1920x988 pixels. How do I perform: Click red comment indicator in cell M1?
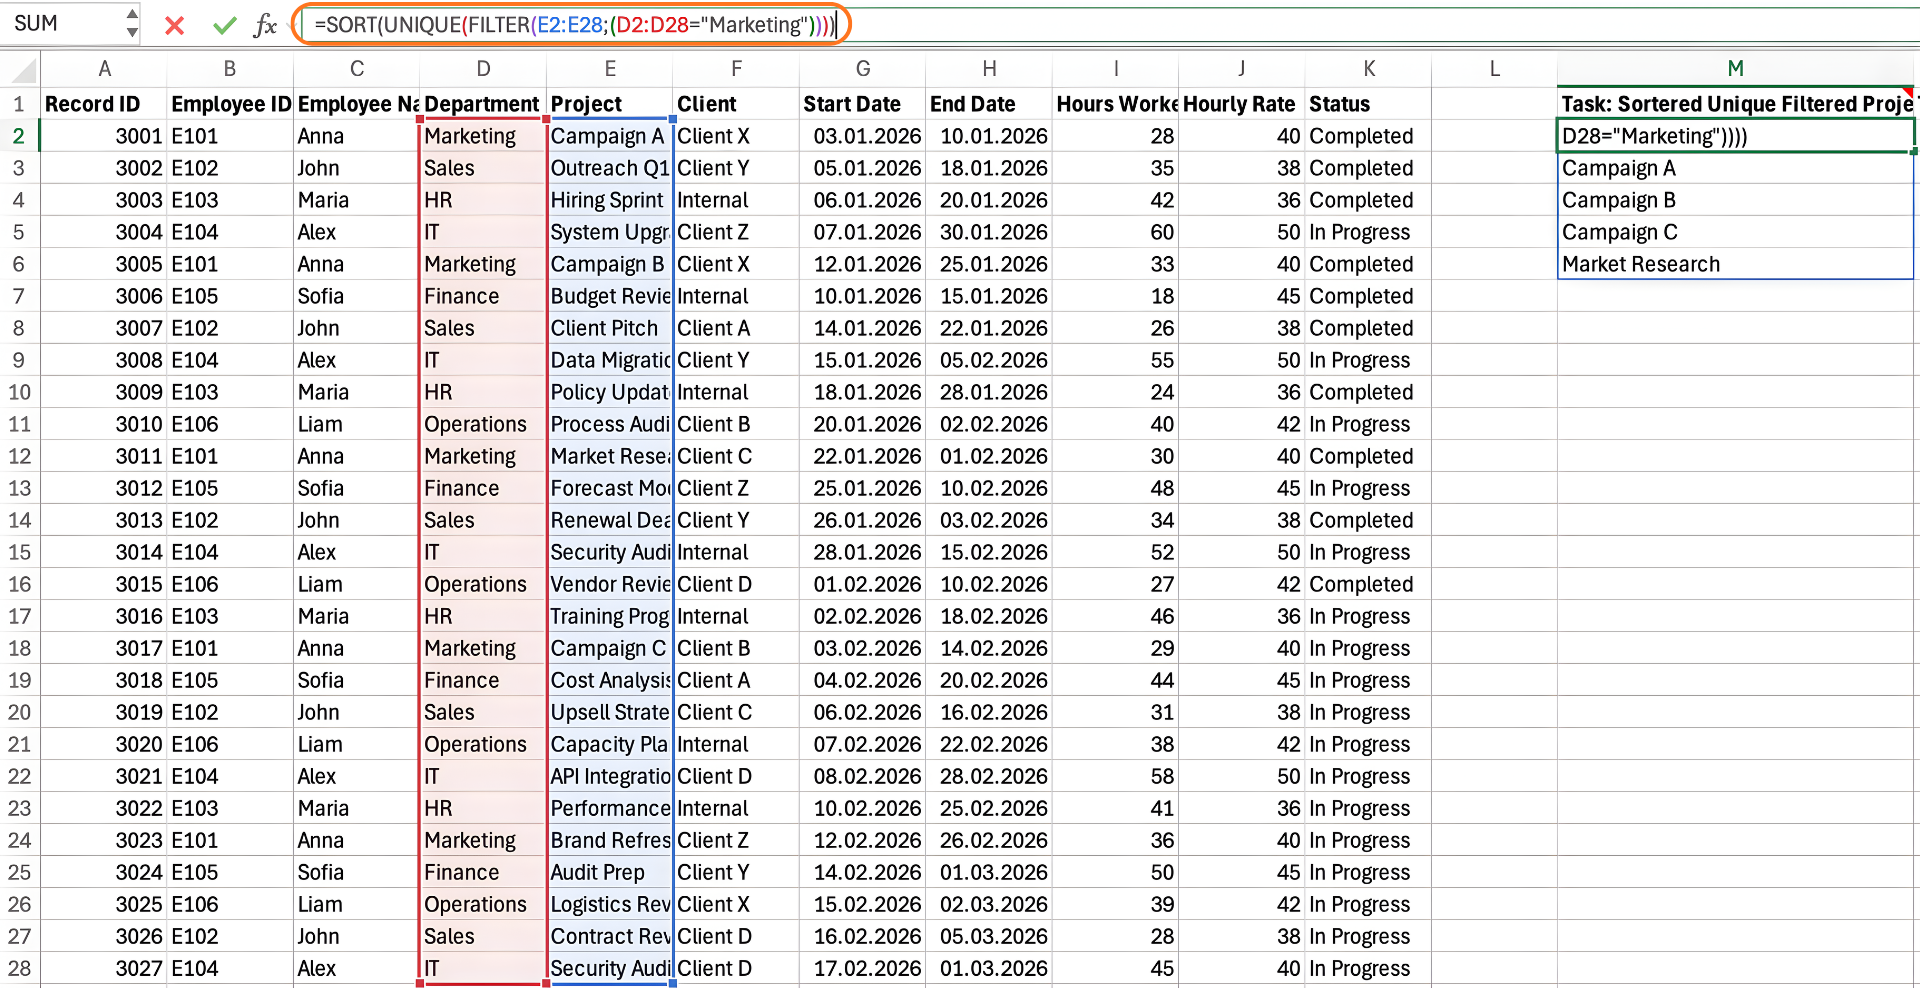point(1908,92)
